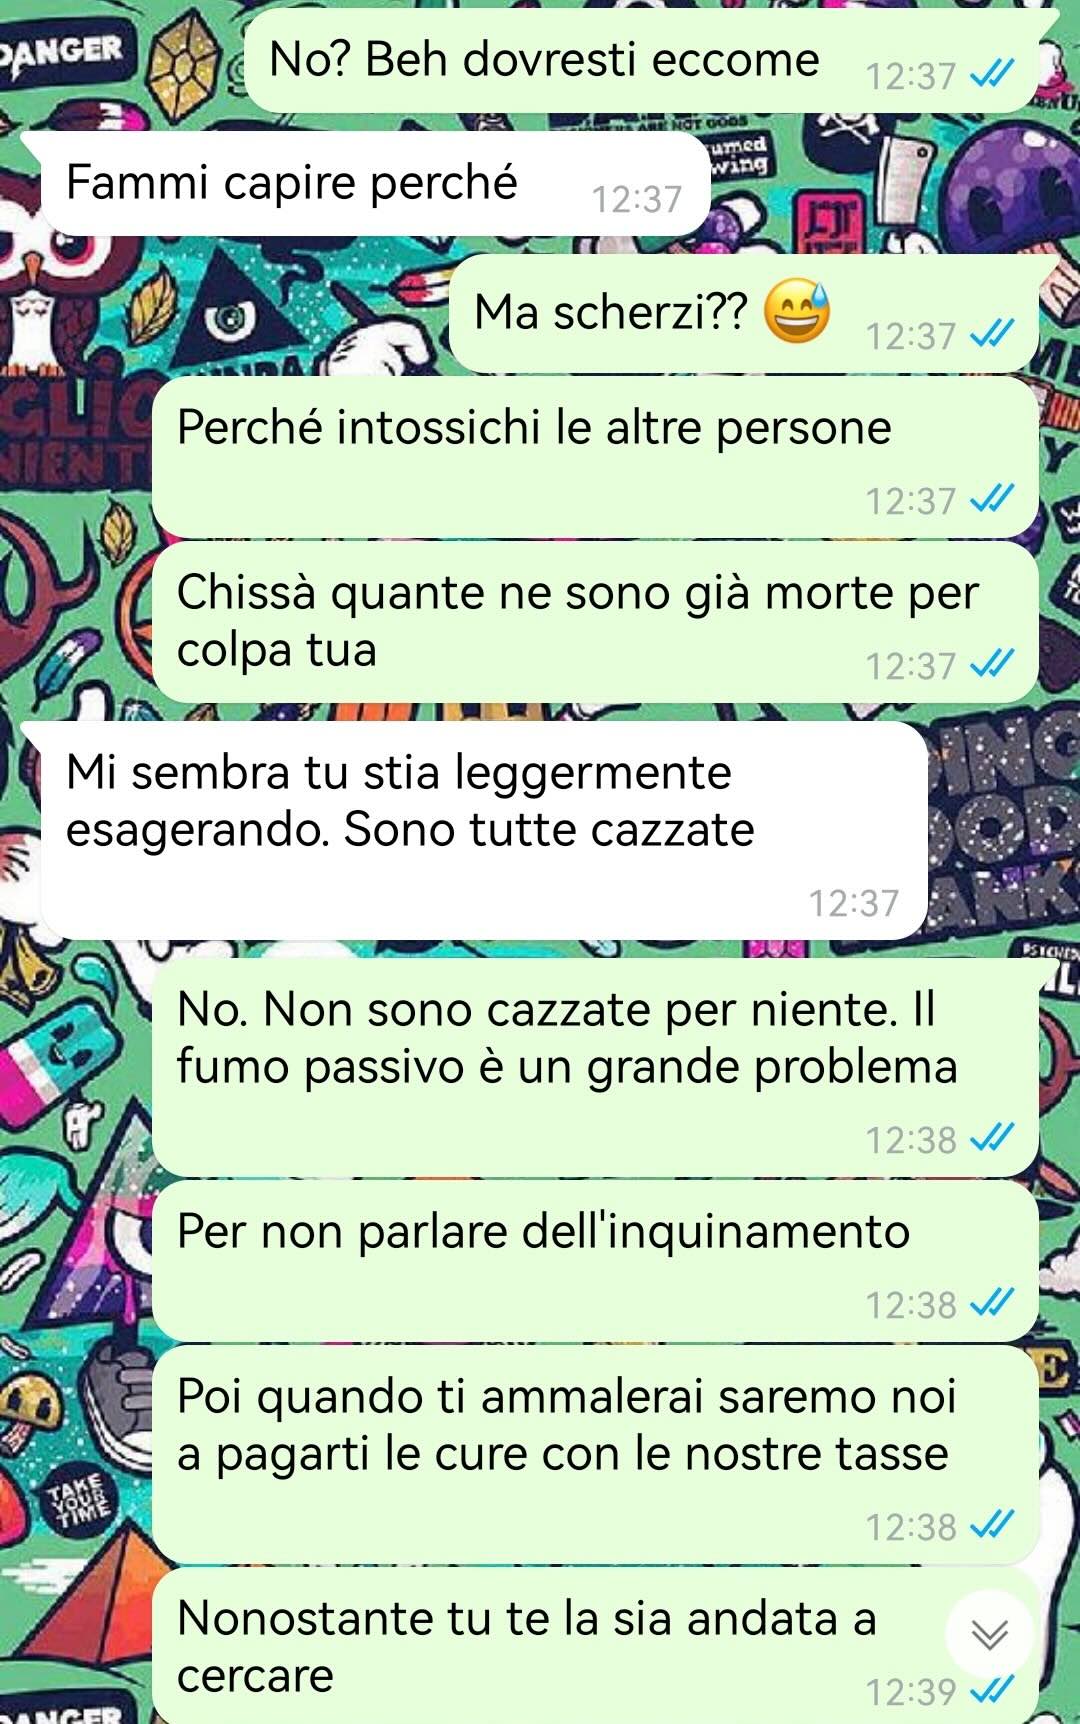This screenshot has width=1080, height=1724.
Task: Tap read ticks on 'dell'inquinamento' message
Action: click(x=993, y=1303)
